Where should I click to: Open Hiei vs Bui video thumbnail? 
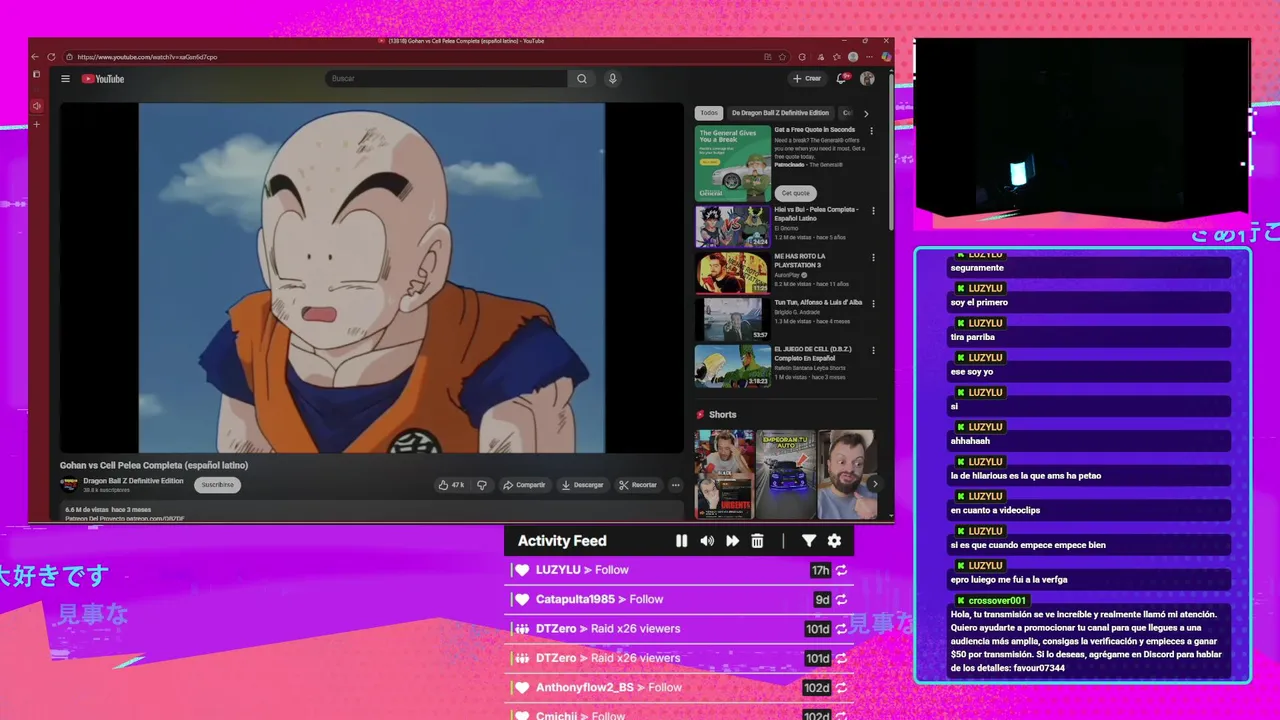click(x=733, y=226)
